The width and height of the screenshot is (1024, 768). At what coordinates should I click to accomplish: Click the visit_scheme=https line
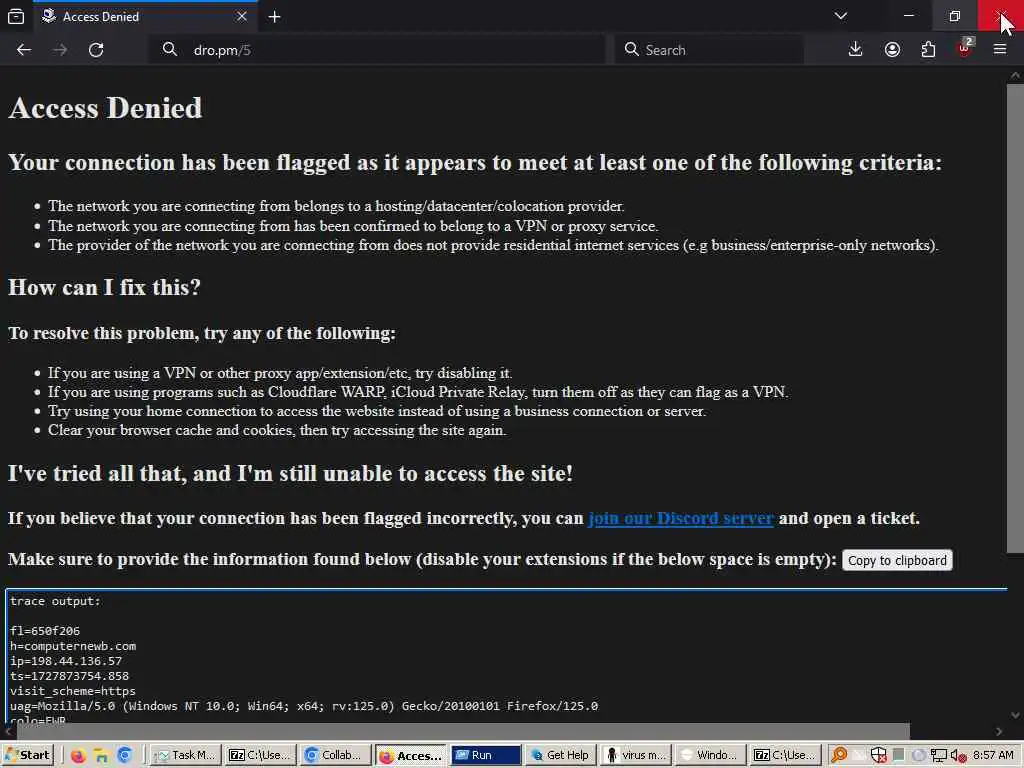pos(73,691)
